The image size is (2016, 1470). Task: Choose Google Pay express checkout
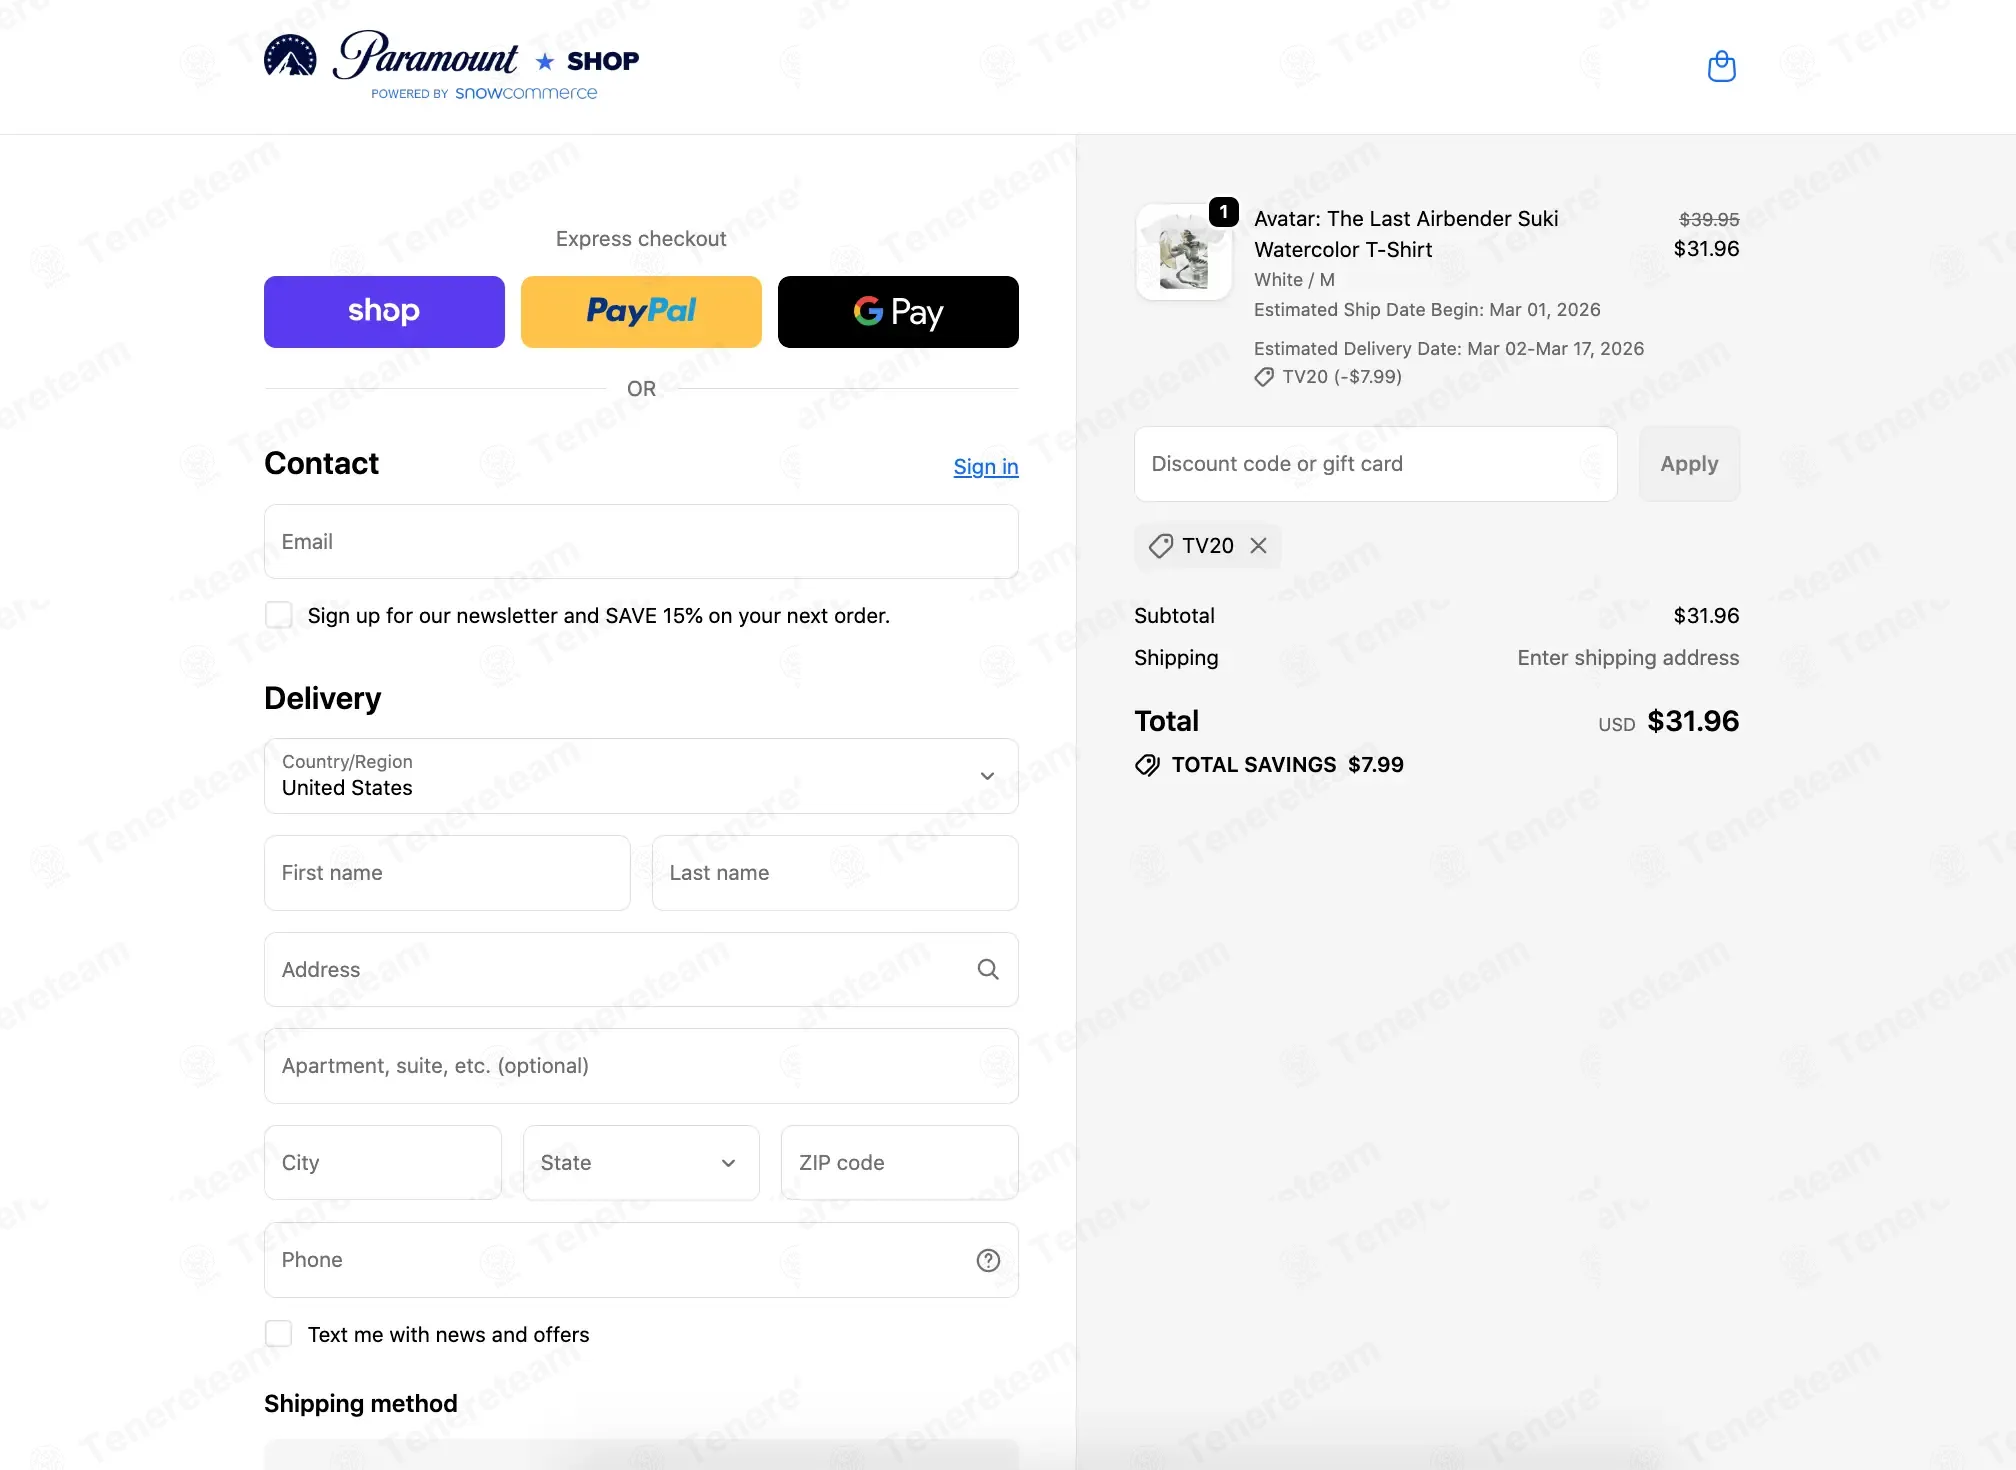tap(898, 312)
